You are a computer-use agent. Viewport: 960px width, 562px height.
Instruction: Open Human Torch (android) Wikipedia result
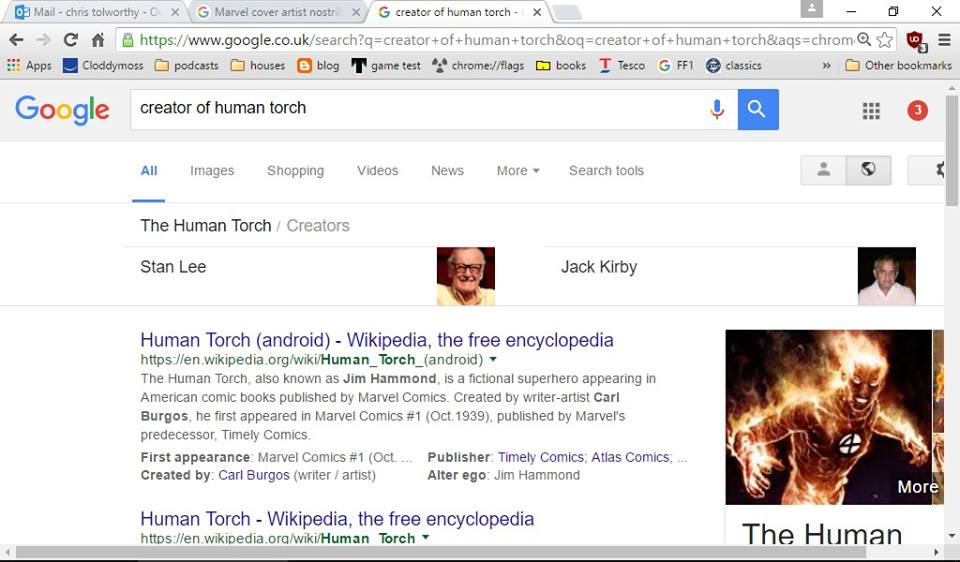377,340
